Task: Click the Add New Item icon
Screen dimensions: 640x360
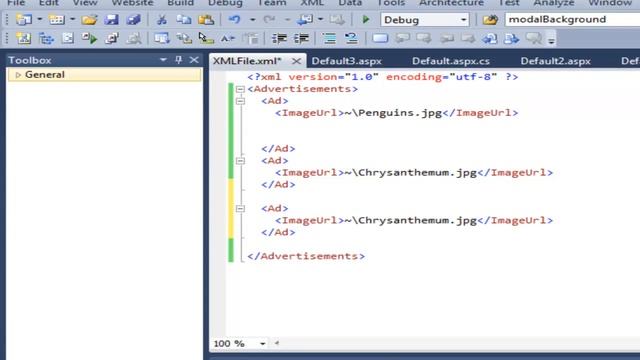Action: pyautogui.click(x=57, y=20)
